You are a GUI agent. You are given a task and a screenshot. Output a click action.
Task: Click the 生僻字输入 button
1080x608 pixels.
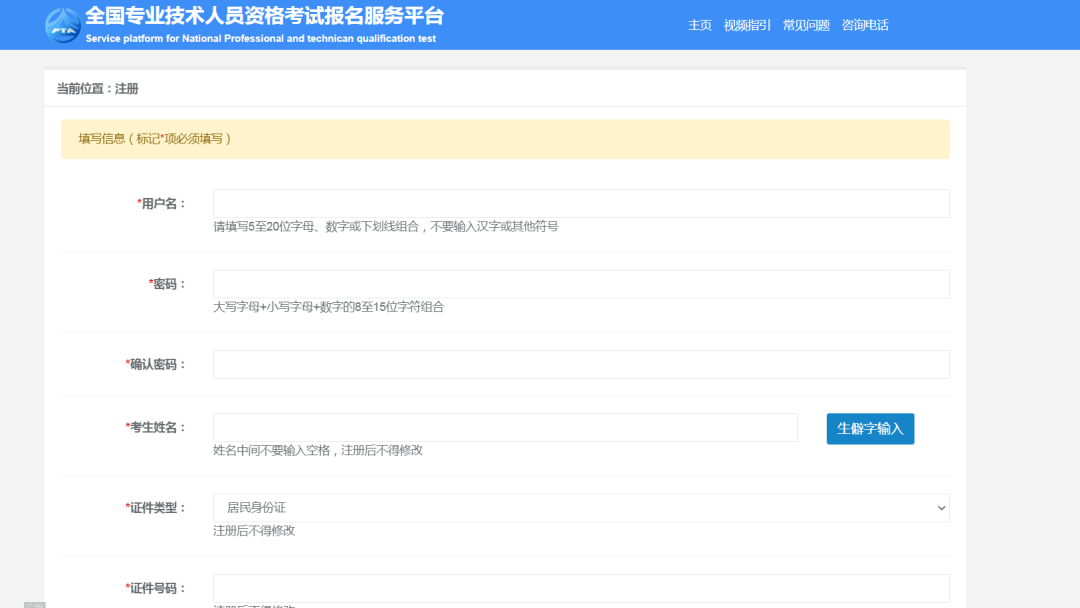coord(869,428)
